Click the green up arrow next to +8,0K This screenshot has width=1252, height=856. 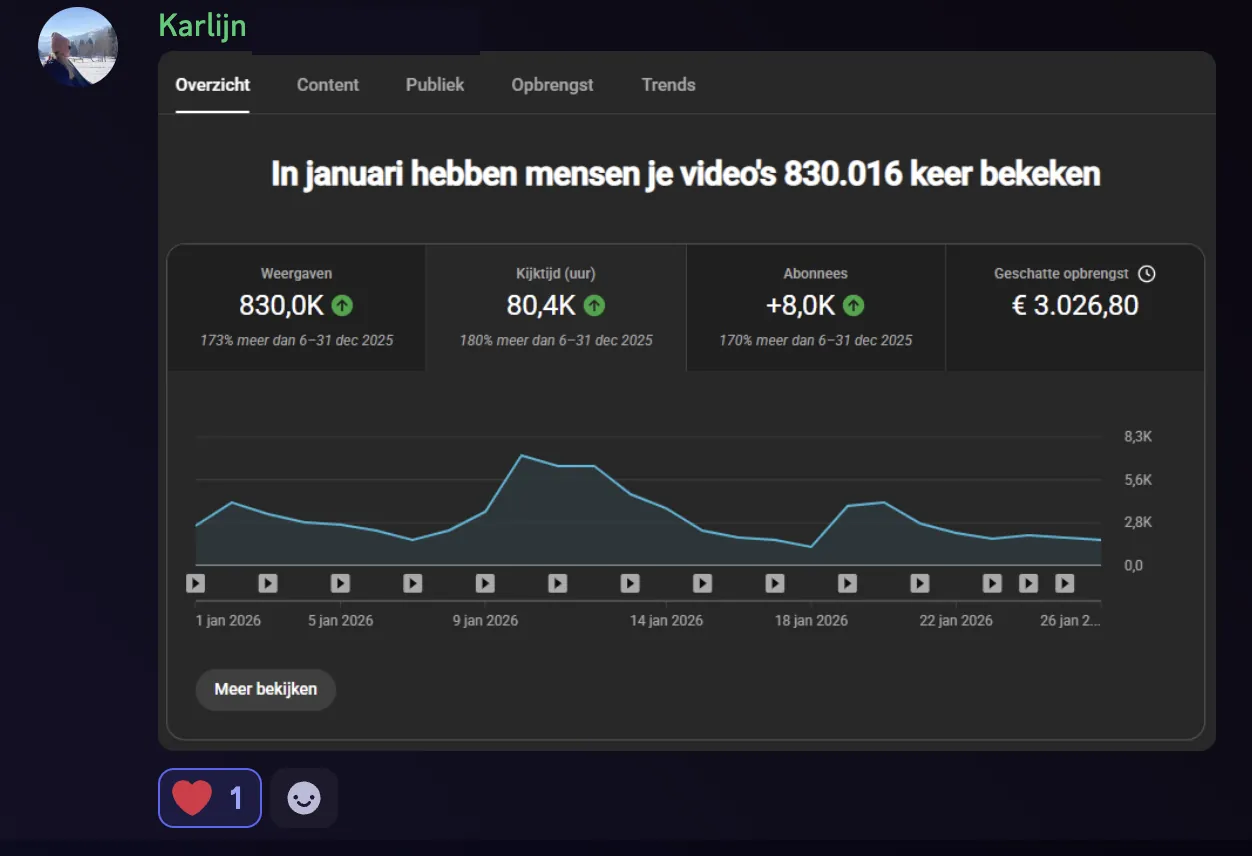click(x=853, y=305)
